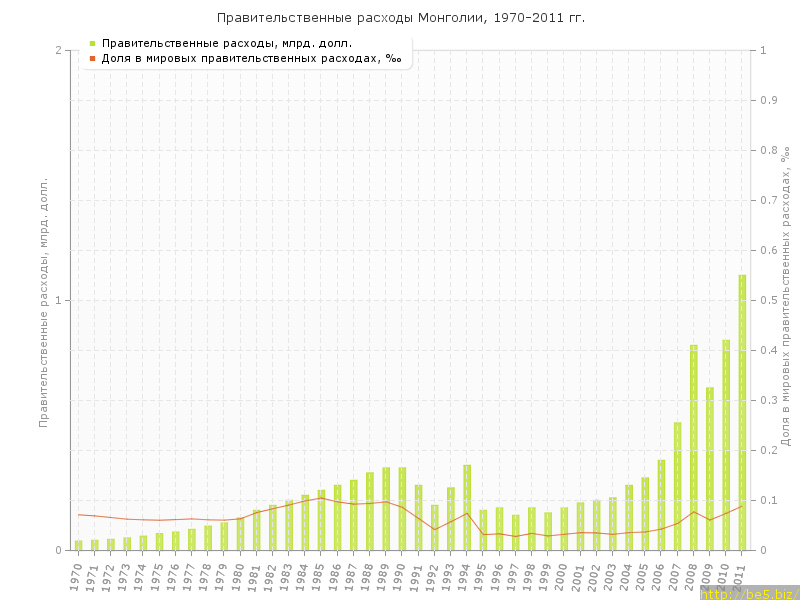
Task: Click the chart title about Mongolia's spending
Action: pos(400,18)
